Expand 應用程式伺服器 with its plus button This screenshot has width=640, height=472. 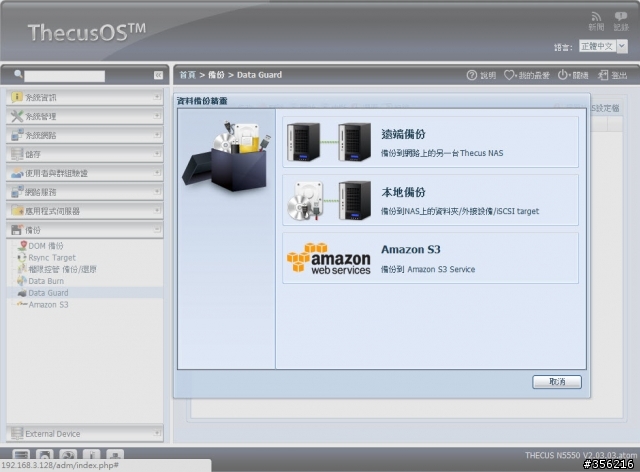[x=157, y=211]
